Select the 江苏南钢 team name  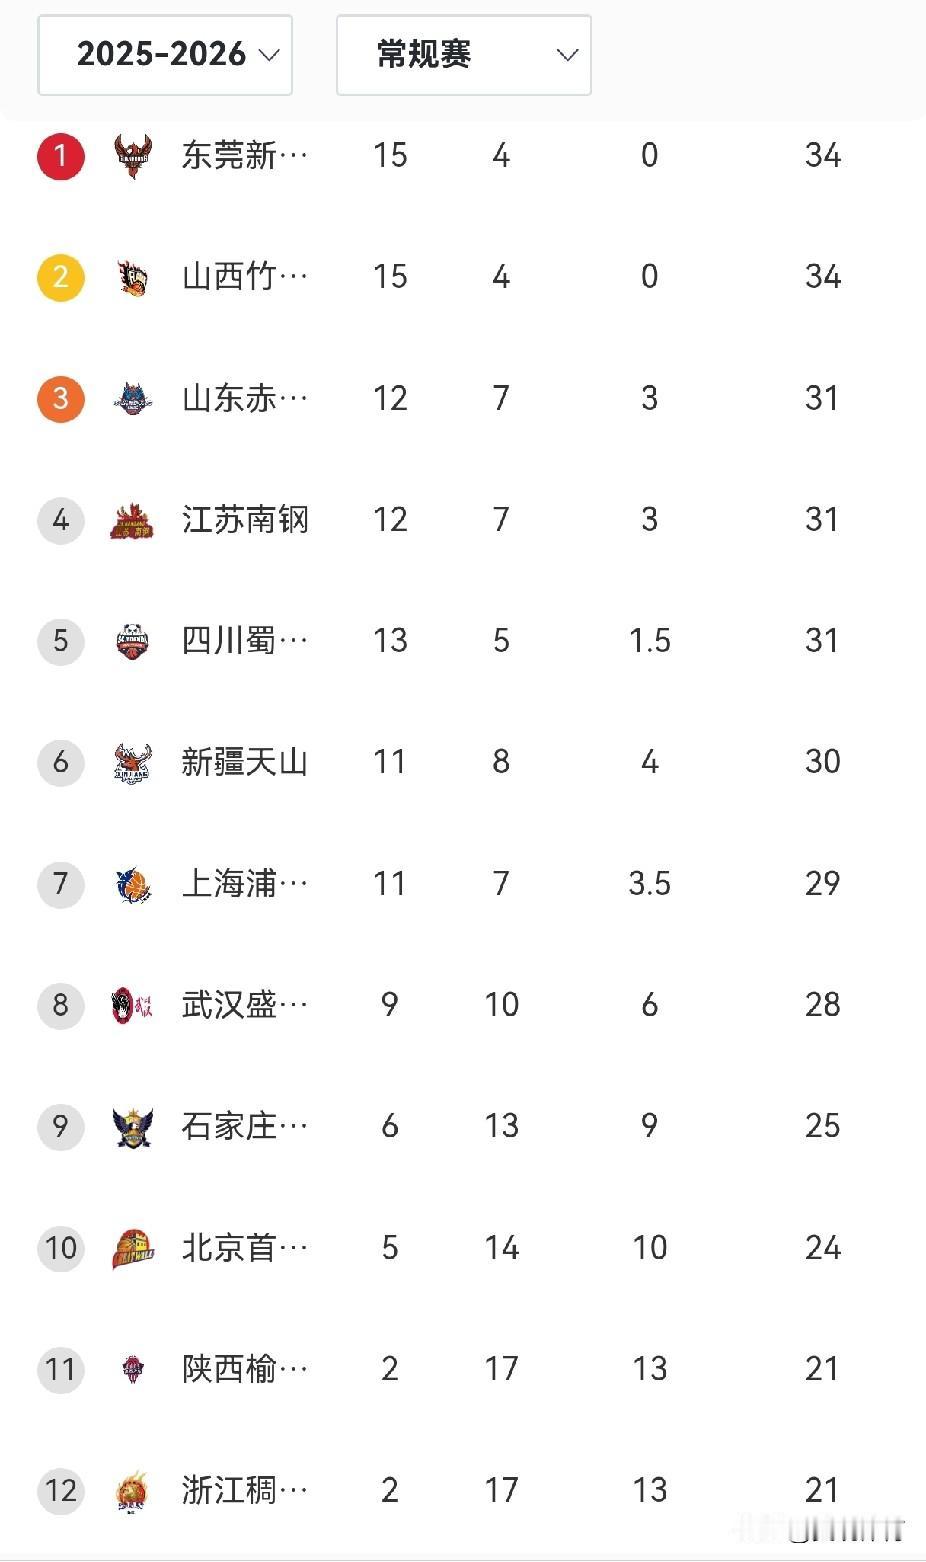pyautogui.click(x=245, y=520)
